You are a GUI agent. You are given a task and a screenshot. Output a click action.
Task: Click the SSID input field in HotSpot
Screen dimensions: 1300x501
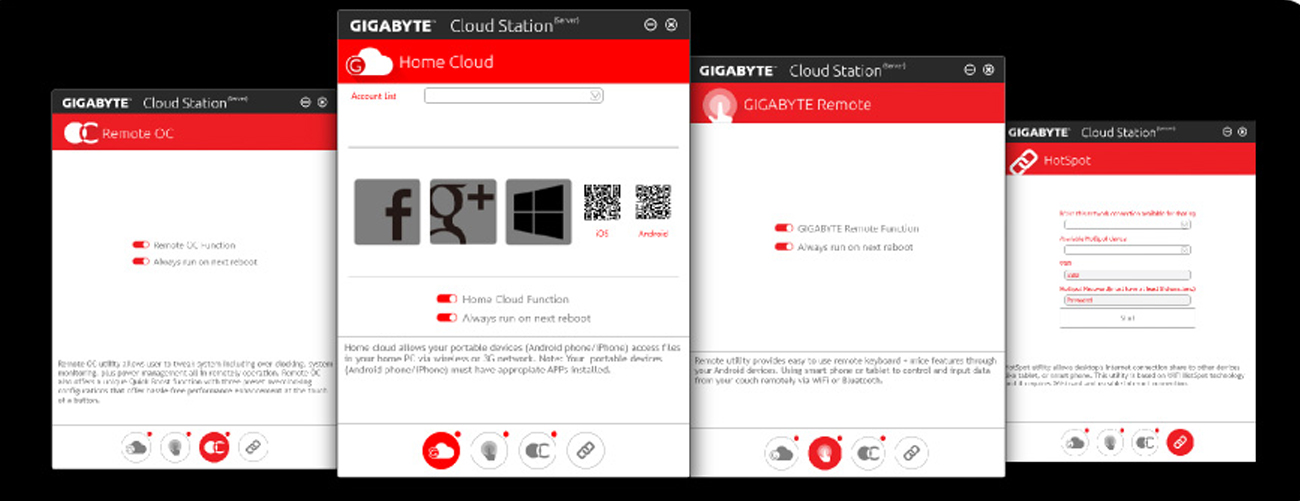[1127, 275]
